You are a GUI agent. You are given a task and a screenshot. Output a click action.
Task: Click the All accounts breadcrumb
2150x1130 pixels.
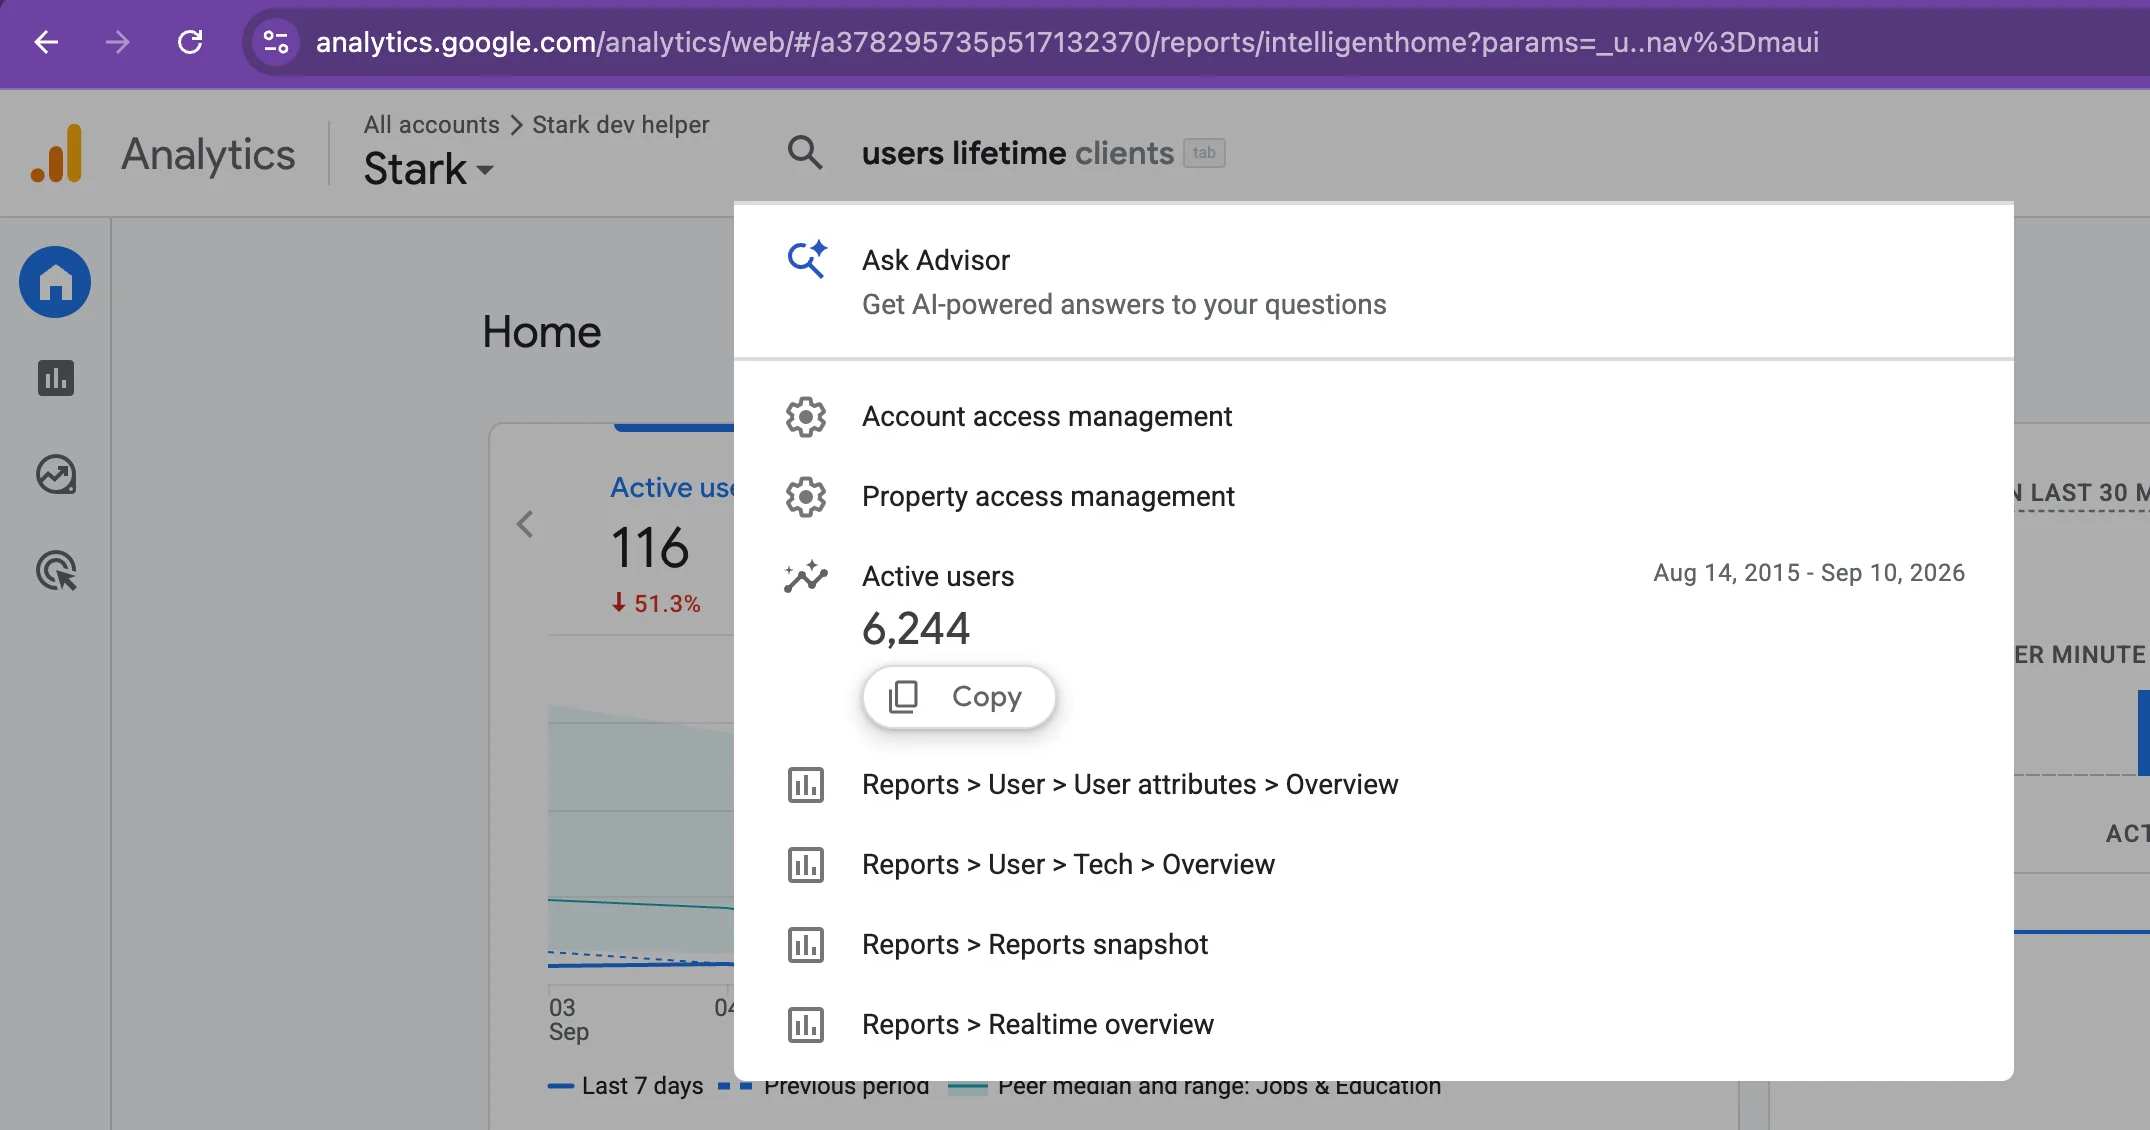[431, 125]
